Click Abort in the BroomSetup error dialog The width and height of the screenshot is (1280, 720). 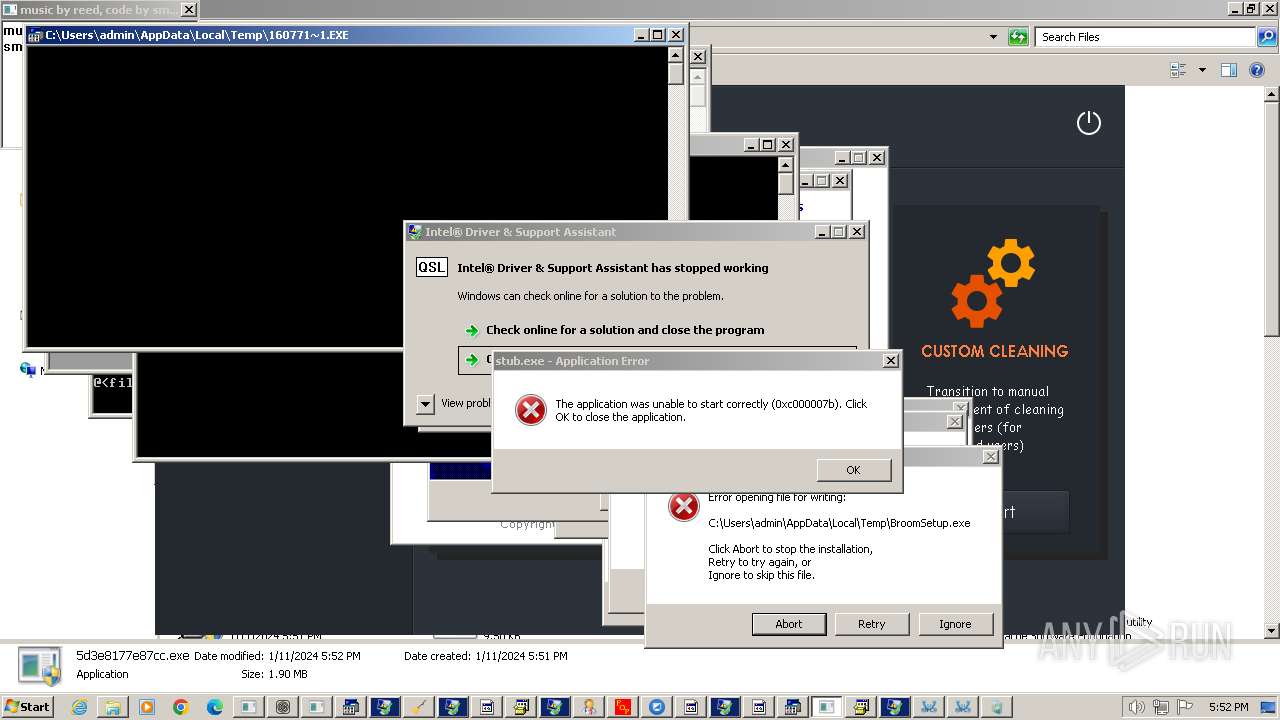tap(788, 624)
